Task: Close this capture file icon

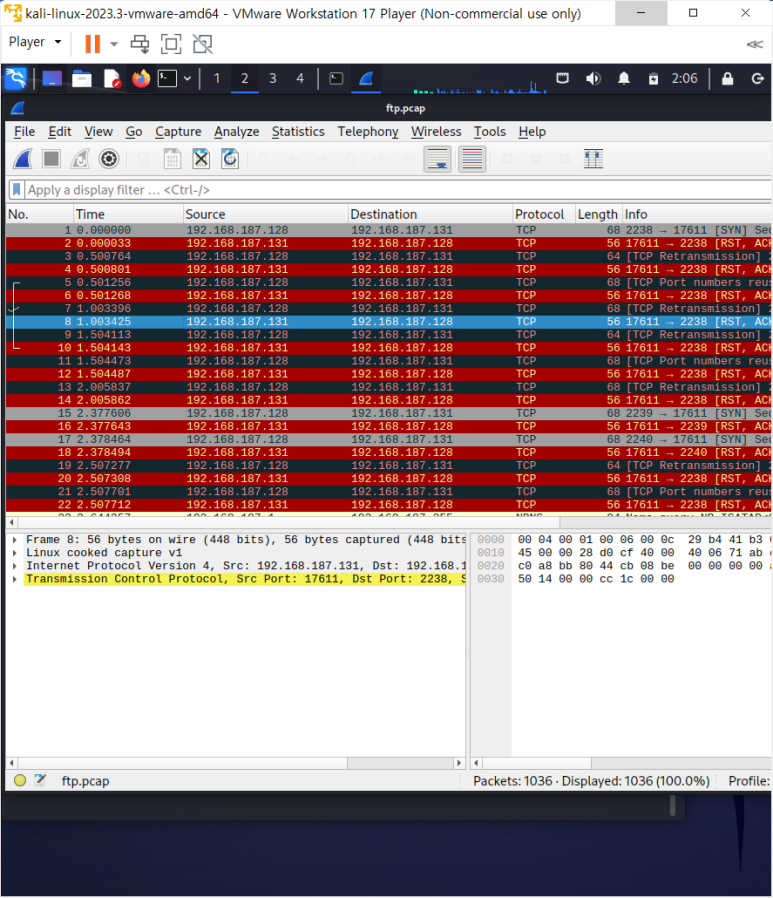Action: click(201, 159)
